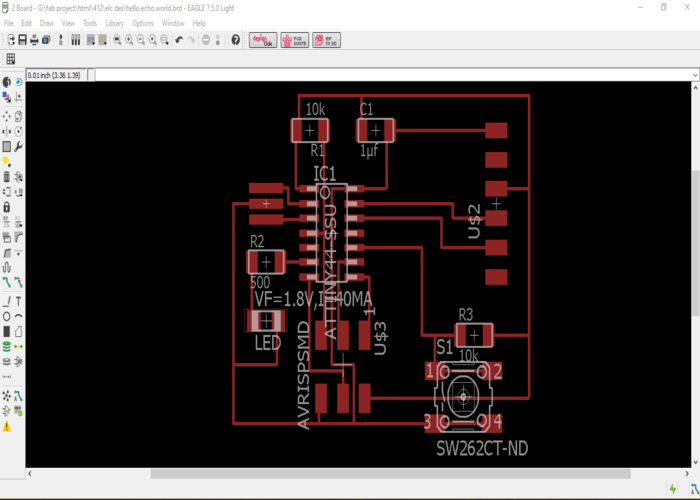Expand the command history dropdown

click(x=695, y=75)
